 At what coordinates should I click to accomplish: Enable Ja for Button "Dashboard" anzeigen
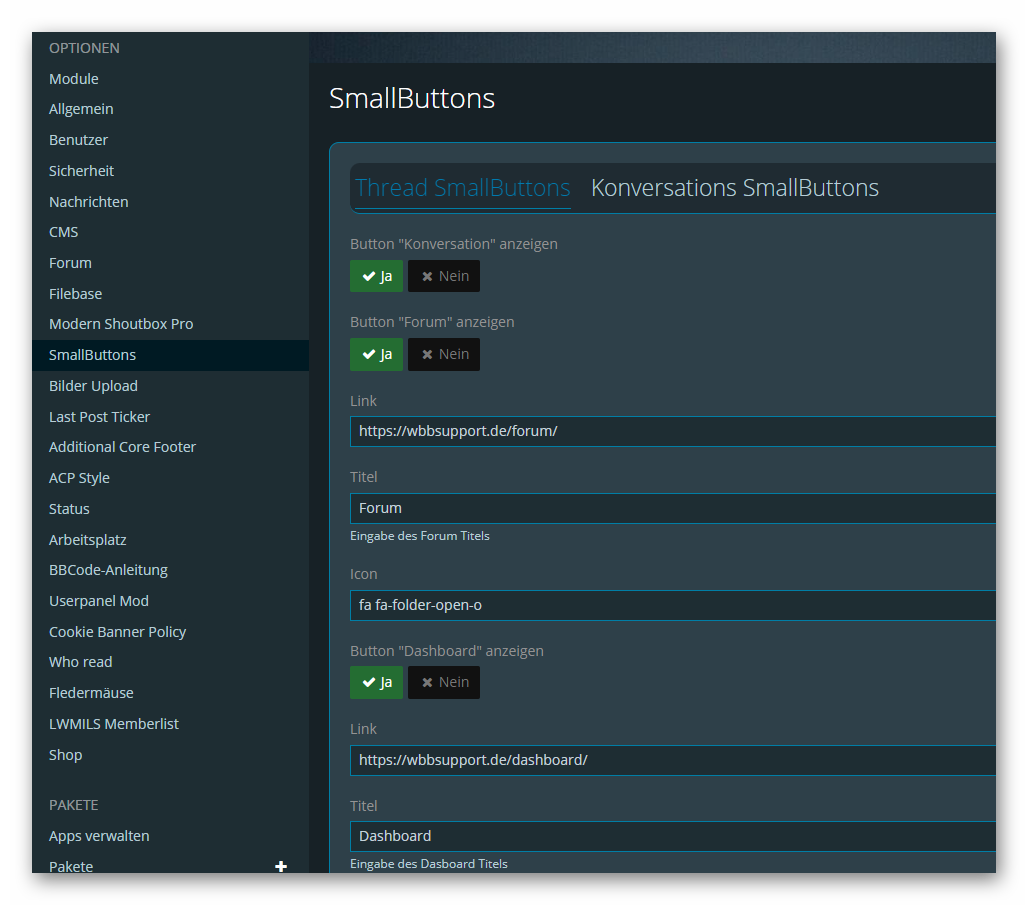click(x=376, y=682)
